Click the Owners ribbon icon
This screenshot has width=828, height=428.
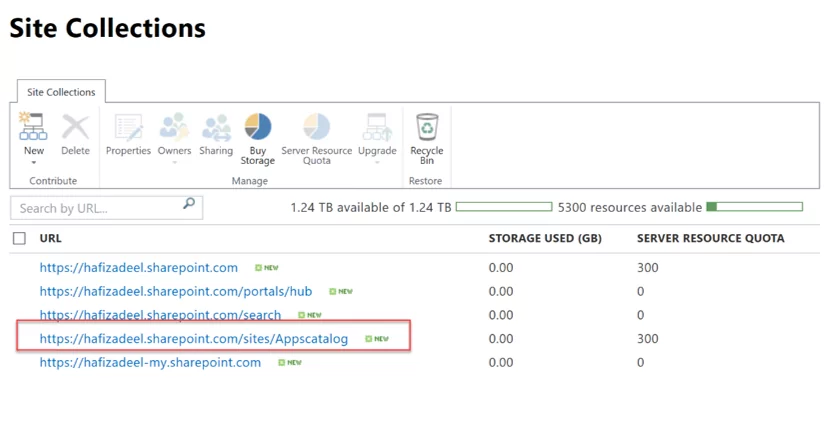174,127
